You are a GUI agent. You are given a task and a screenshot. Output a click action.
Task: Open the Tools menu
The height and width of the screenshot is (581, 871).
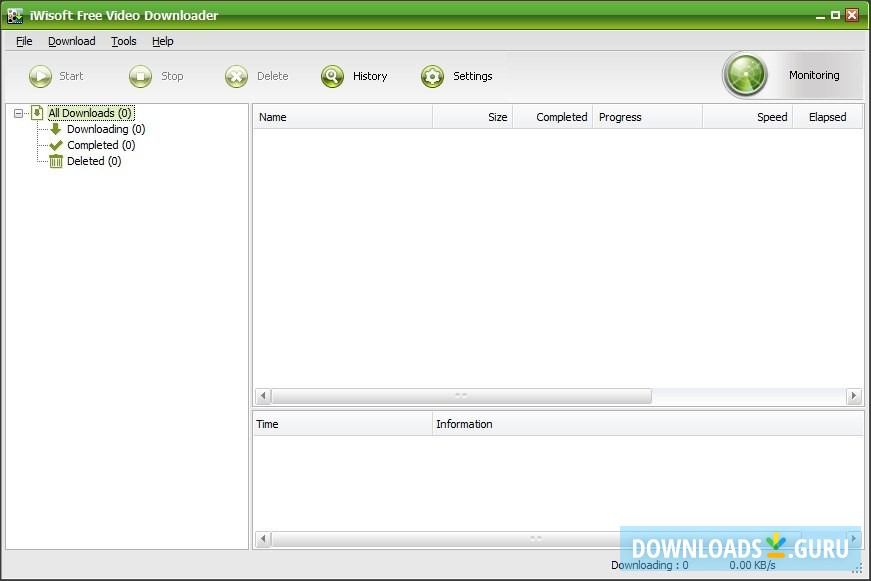123,41
